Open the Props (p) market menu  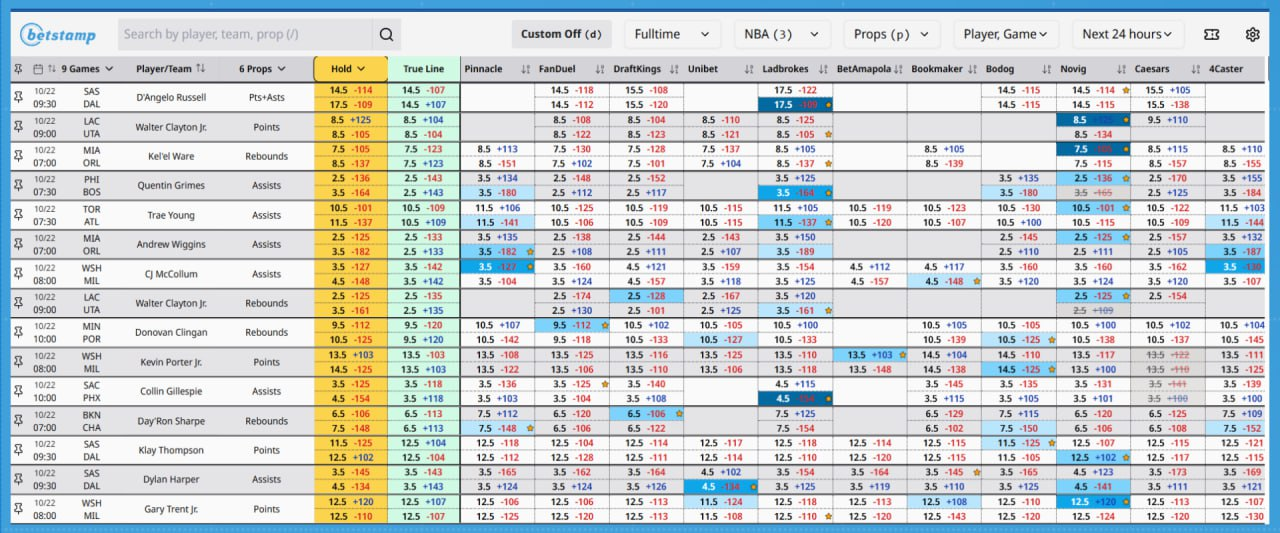pos(891,34)
